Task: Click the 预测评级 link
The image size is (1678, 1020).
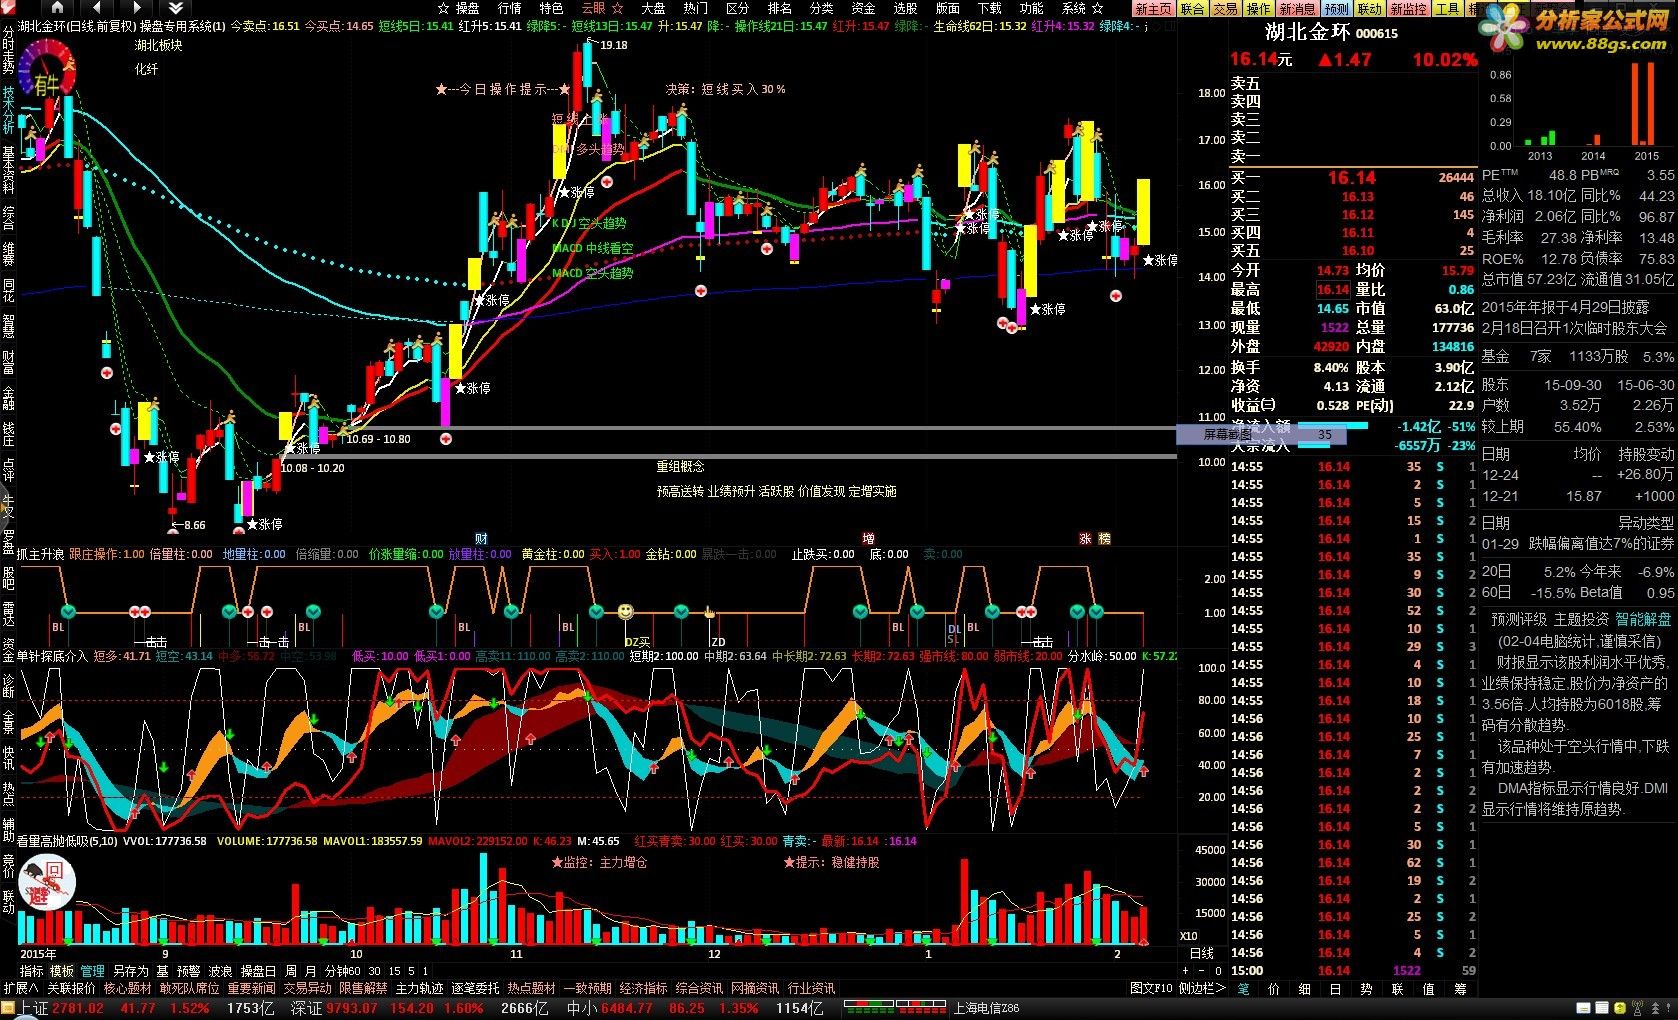Action: click(1518, 620)
